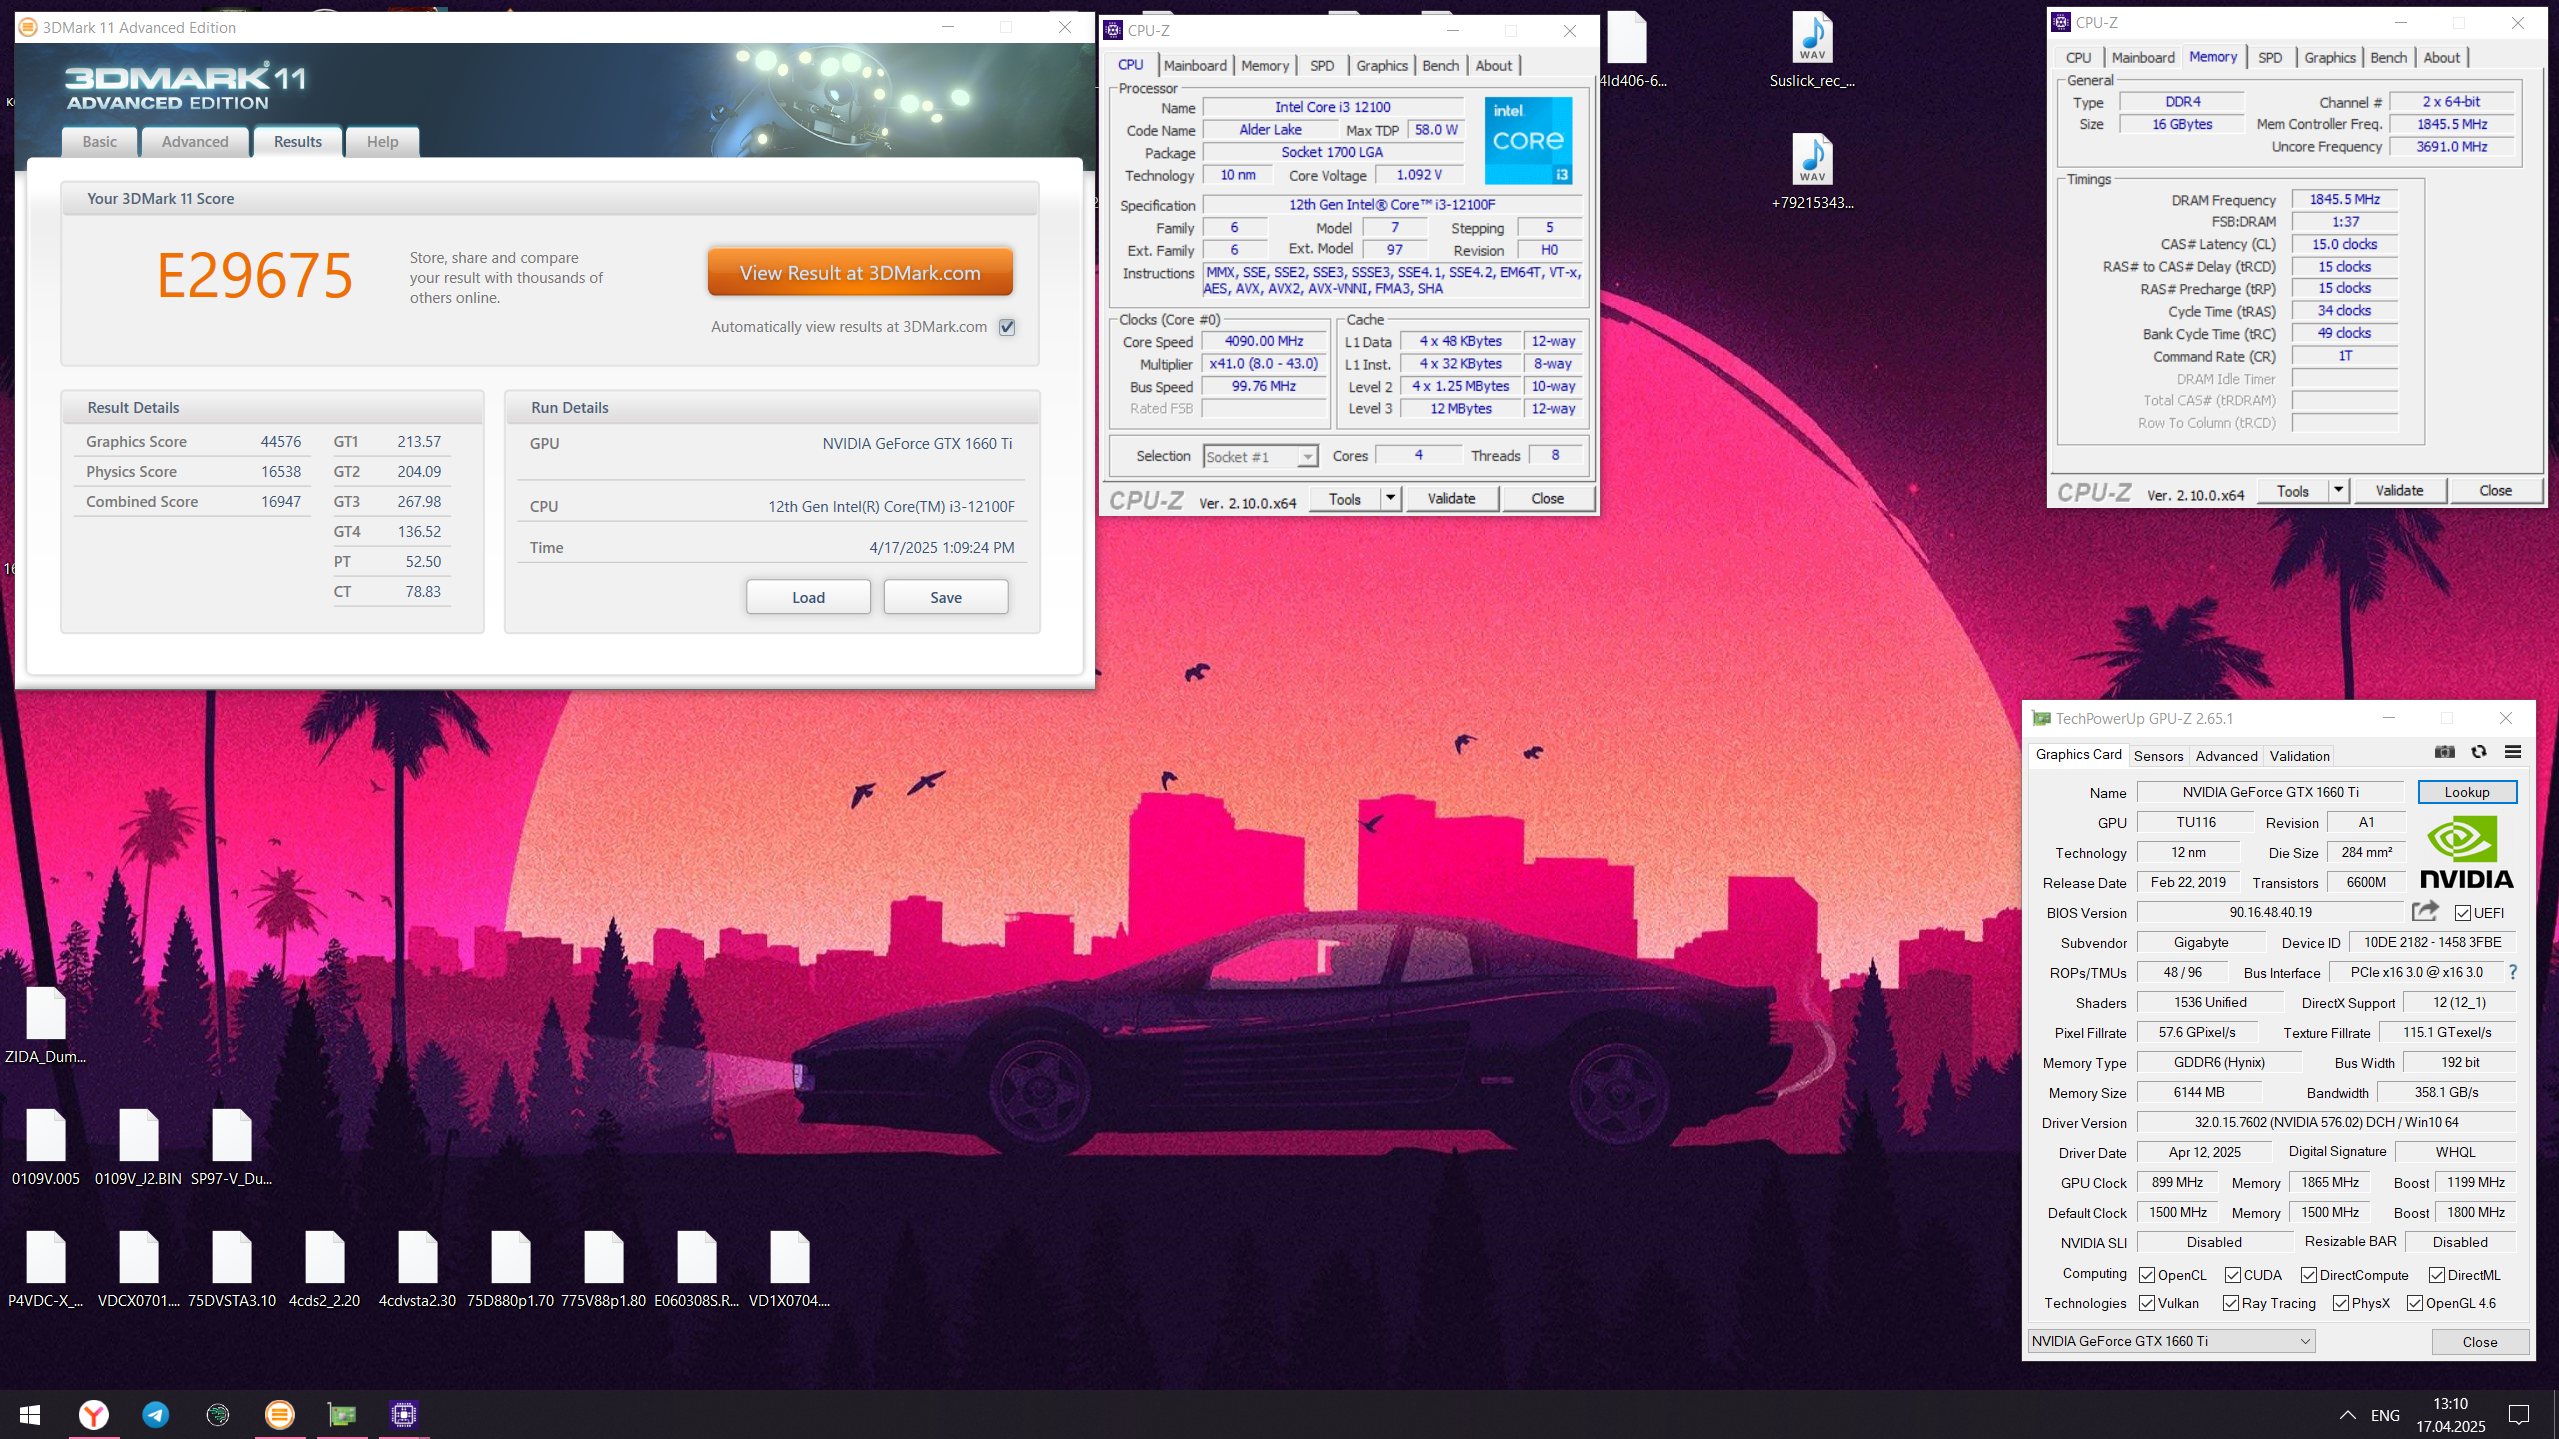Click View Result at 3DMark.com button
Screen dimensions: 2559x1439
(860, 273)
